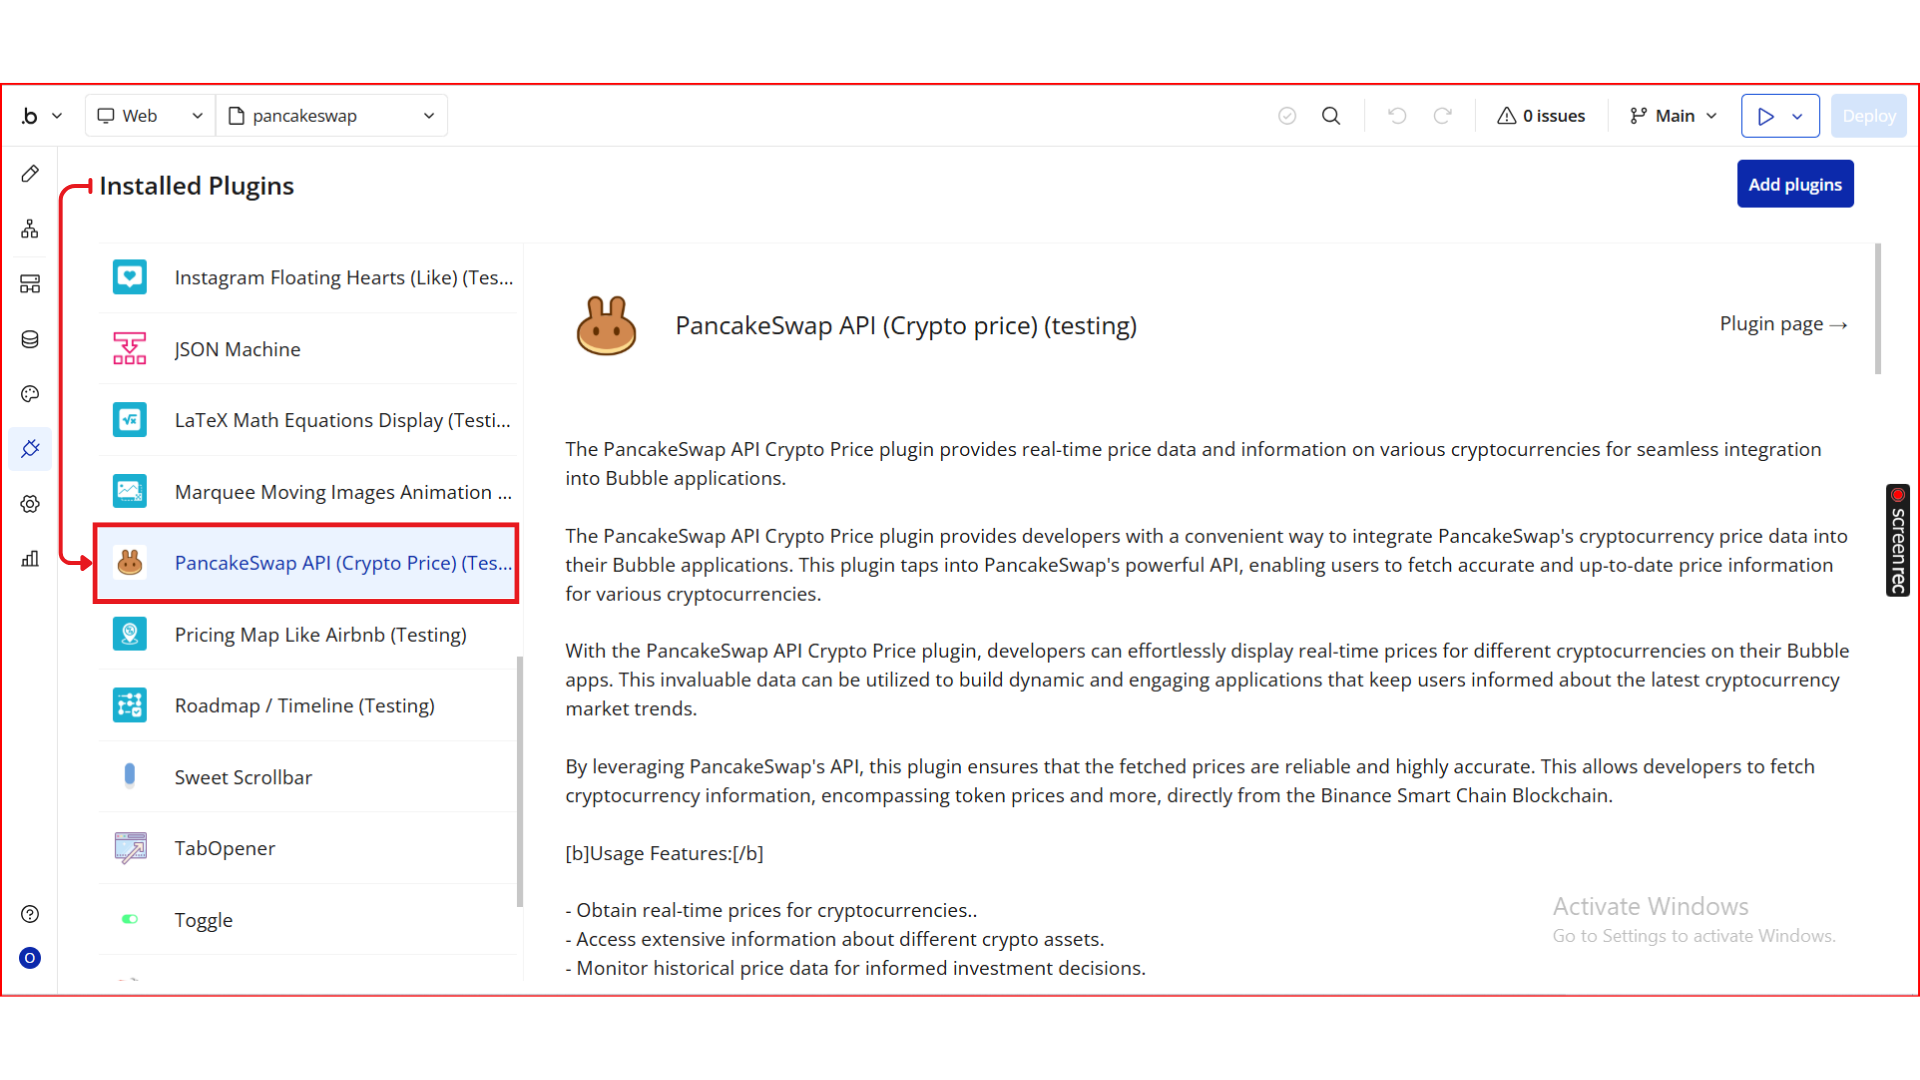
Task: Click the redo arrow icon
Action: (1442, 116)
